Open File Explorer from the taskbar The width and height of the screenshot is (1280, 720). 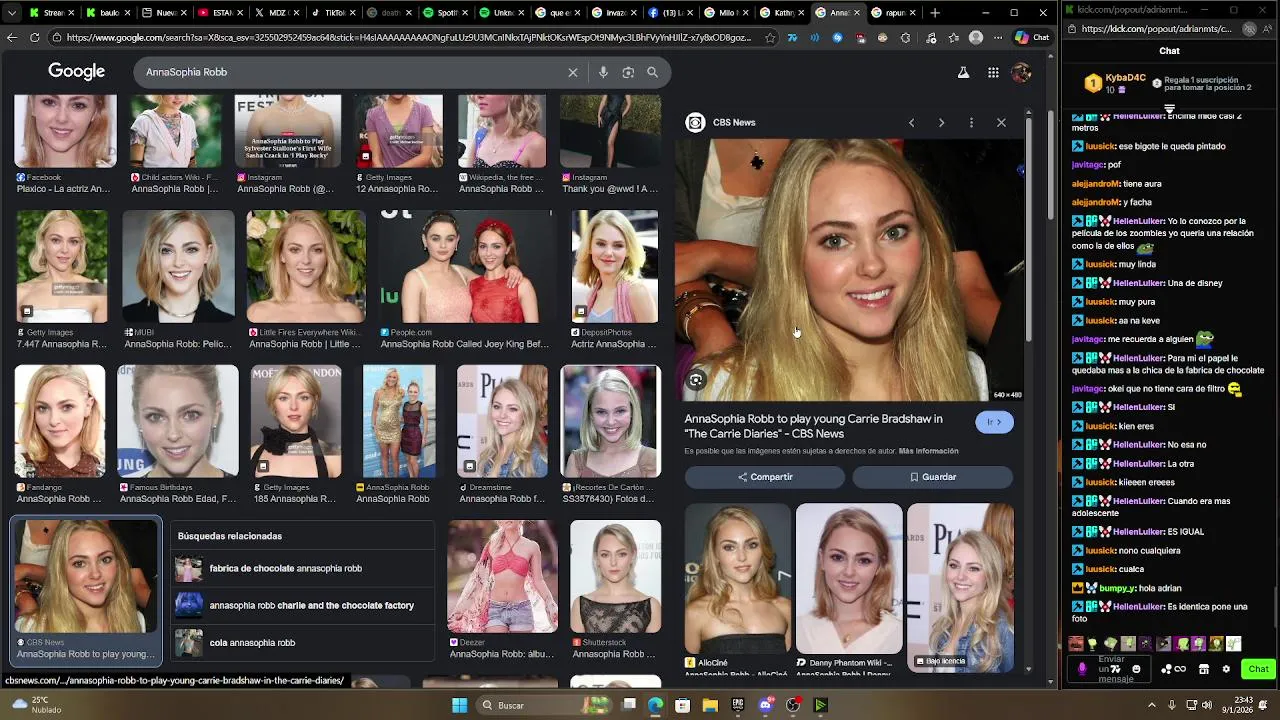709,705
